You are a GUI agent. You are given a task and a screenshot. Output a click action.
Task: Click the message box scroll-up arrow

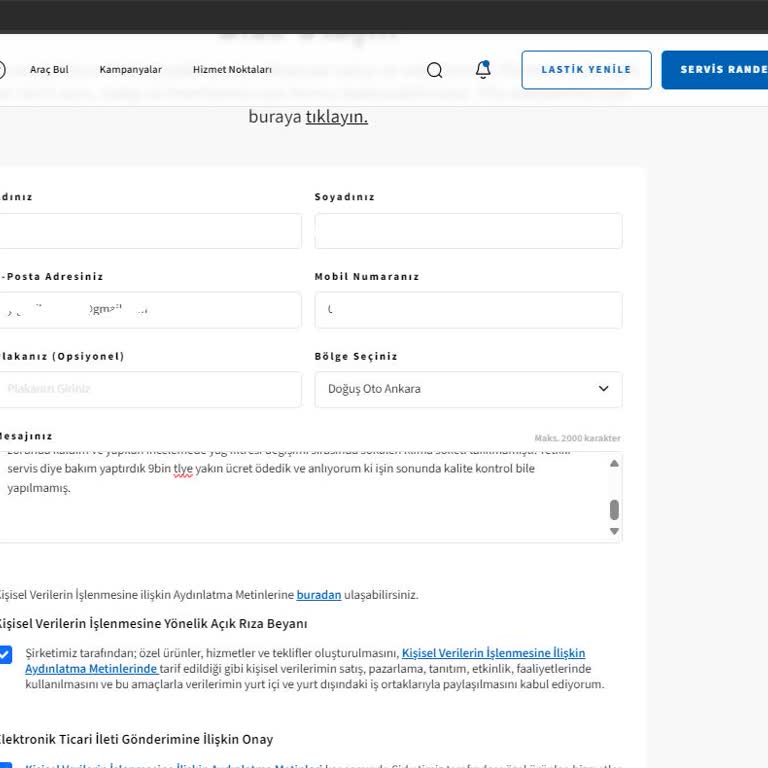click(614, 463)
